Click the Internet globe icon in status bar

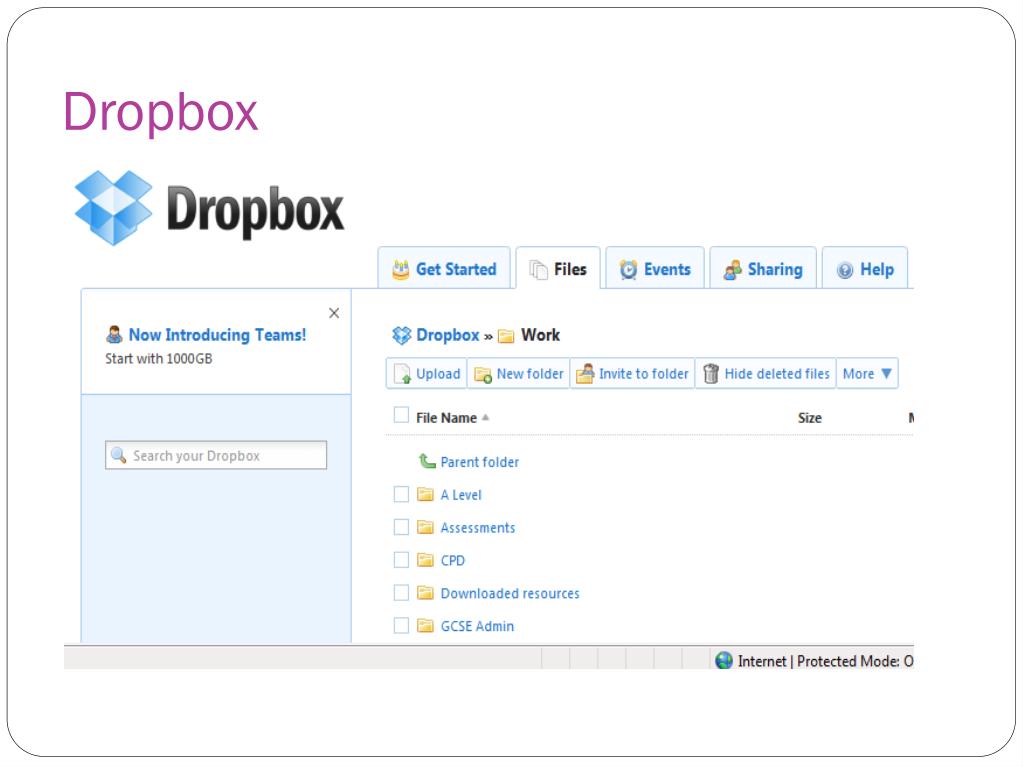coord(724,660)
